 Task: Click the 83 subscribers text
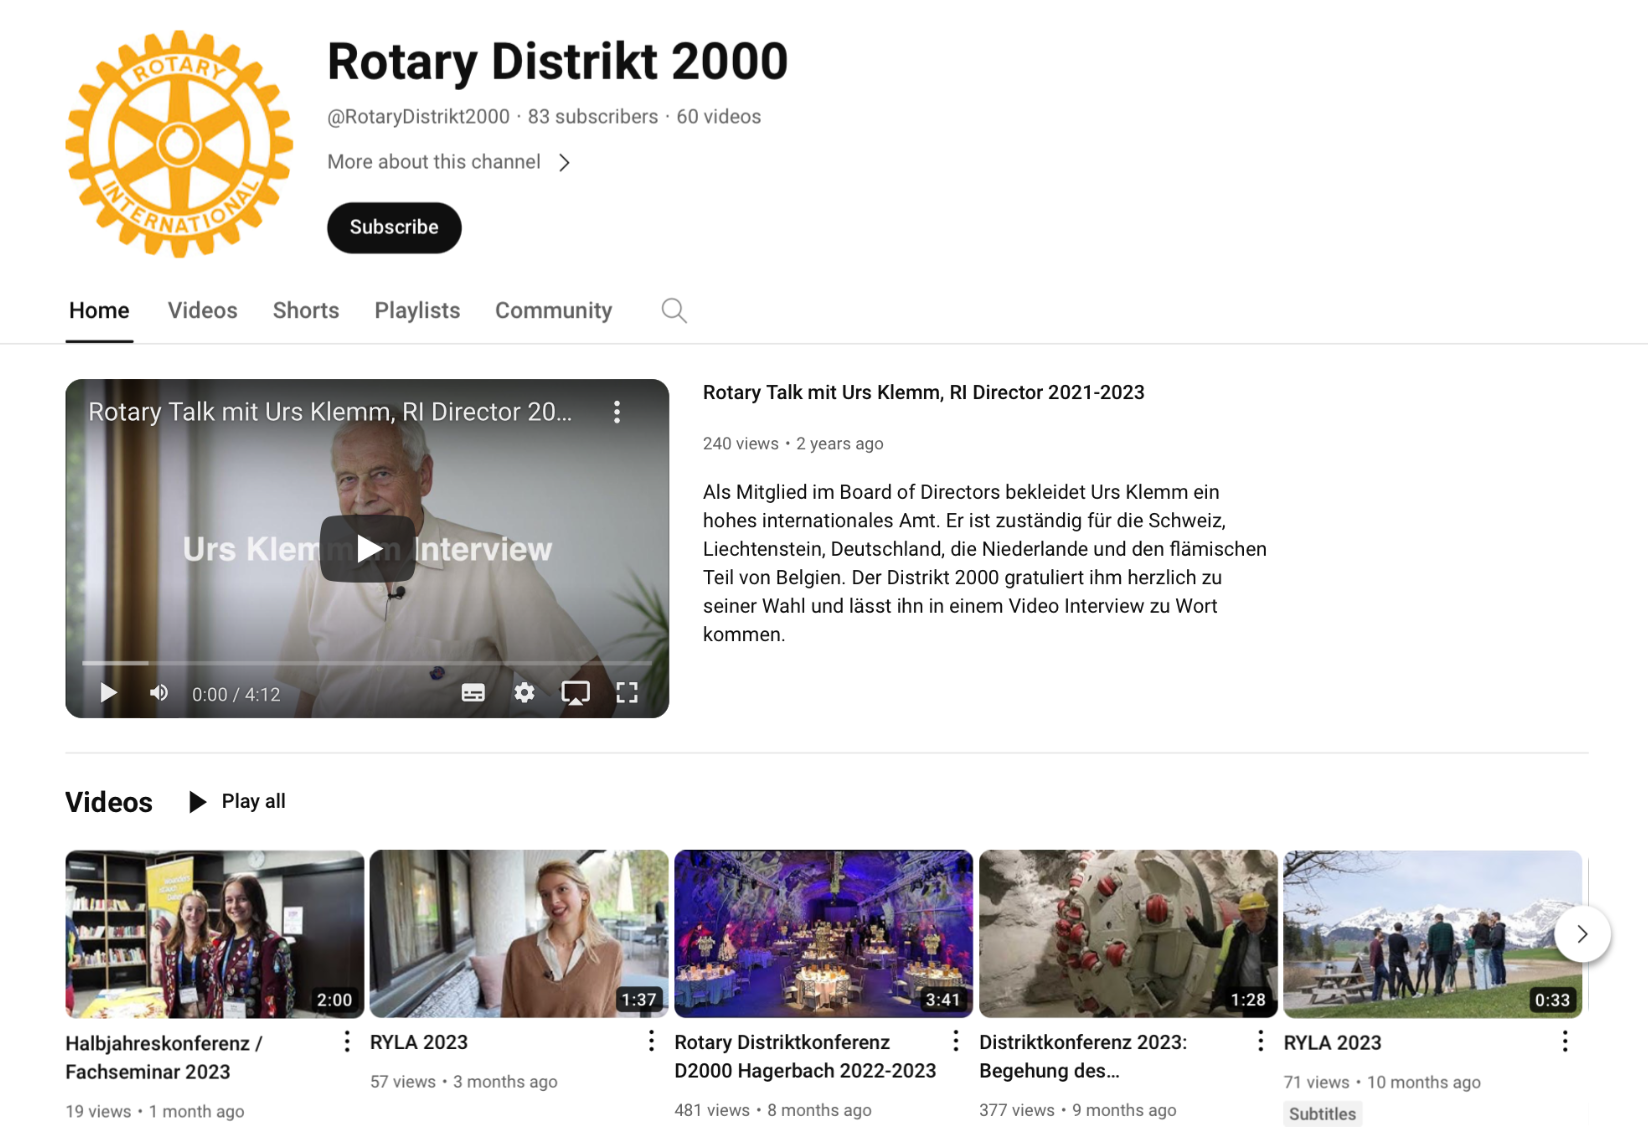(593, 117)
